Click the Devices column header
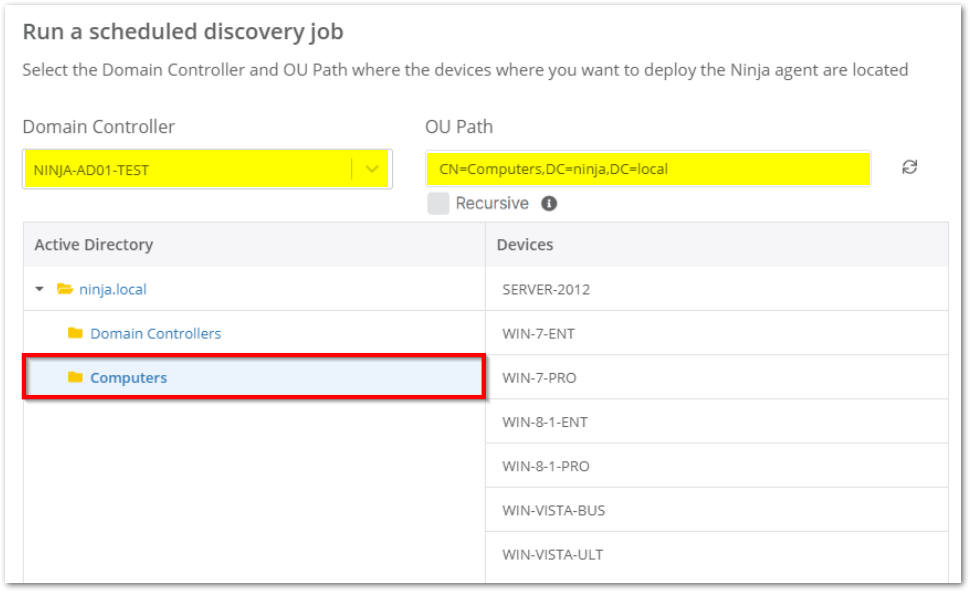Screen dimensions: 970x592 pyautogui.click(x=524, y=244)
